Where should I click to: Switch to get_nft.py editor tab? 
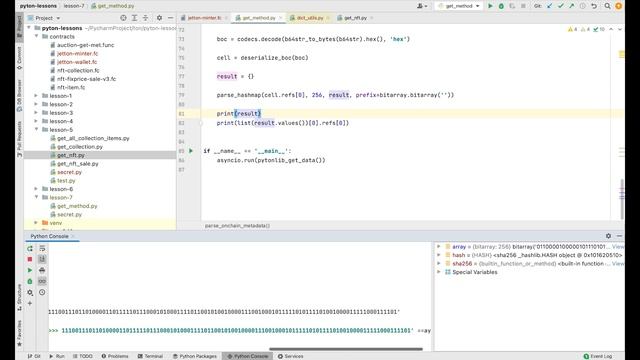click(x=355, y=18)
